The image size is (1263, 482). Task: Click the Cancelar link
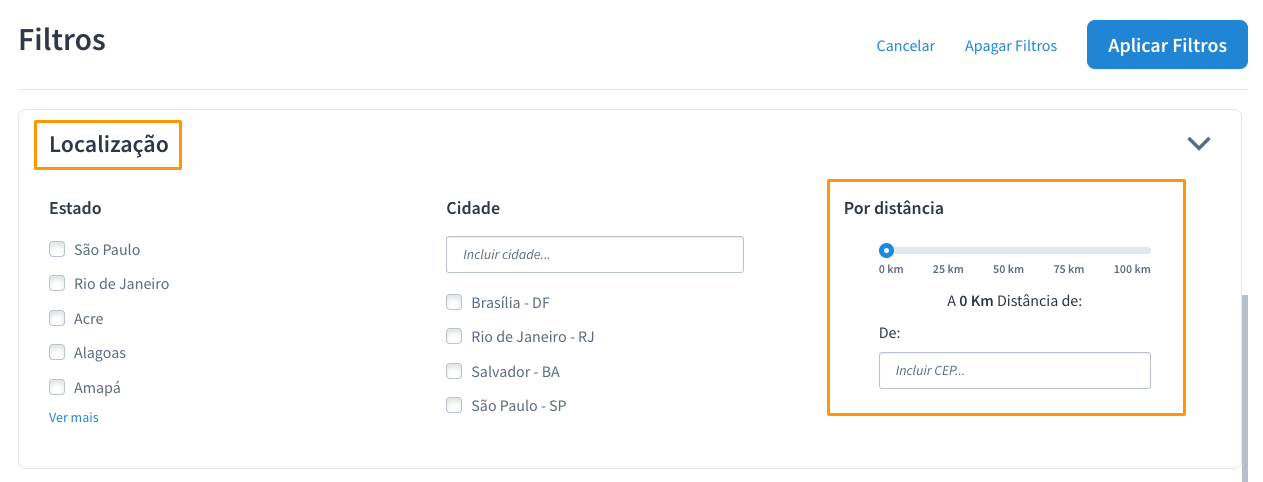905,46
